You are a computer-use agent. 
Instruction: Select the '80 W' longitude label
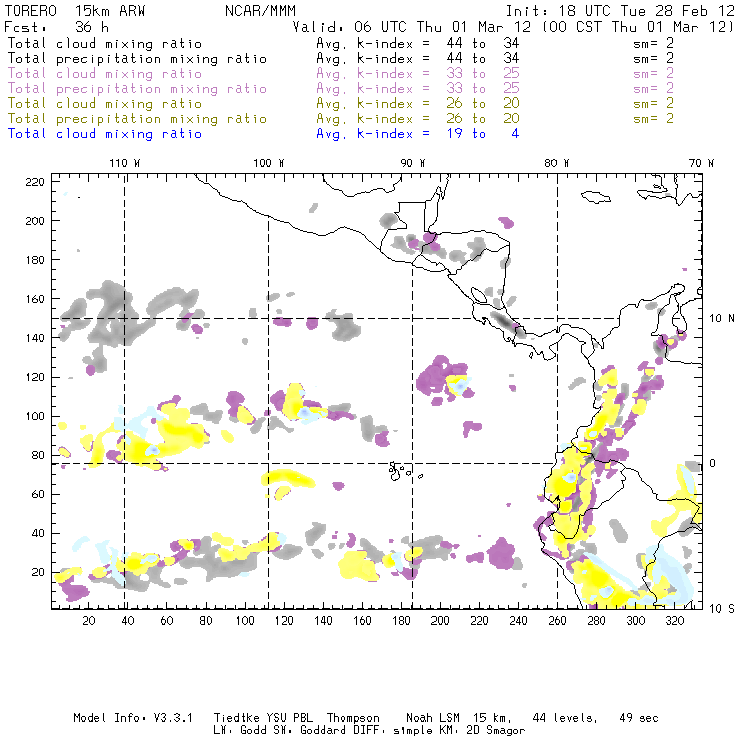pyautogui.click(x=557, y=163)
